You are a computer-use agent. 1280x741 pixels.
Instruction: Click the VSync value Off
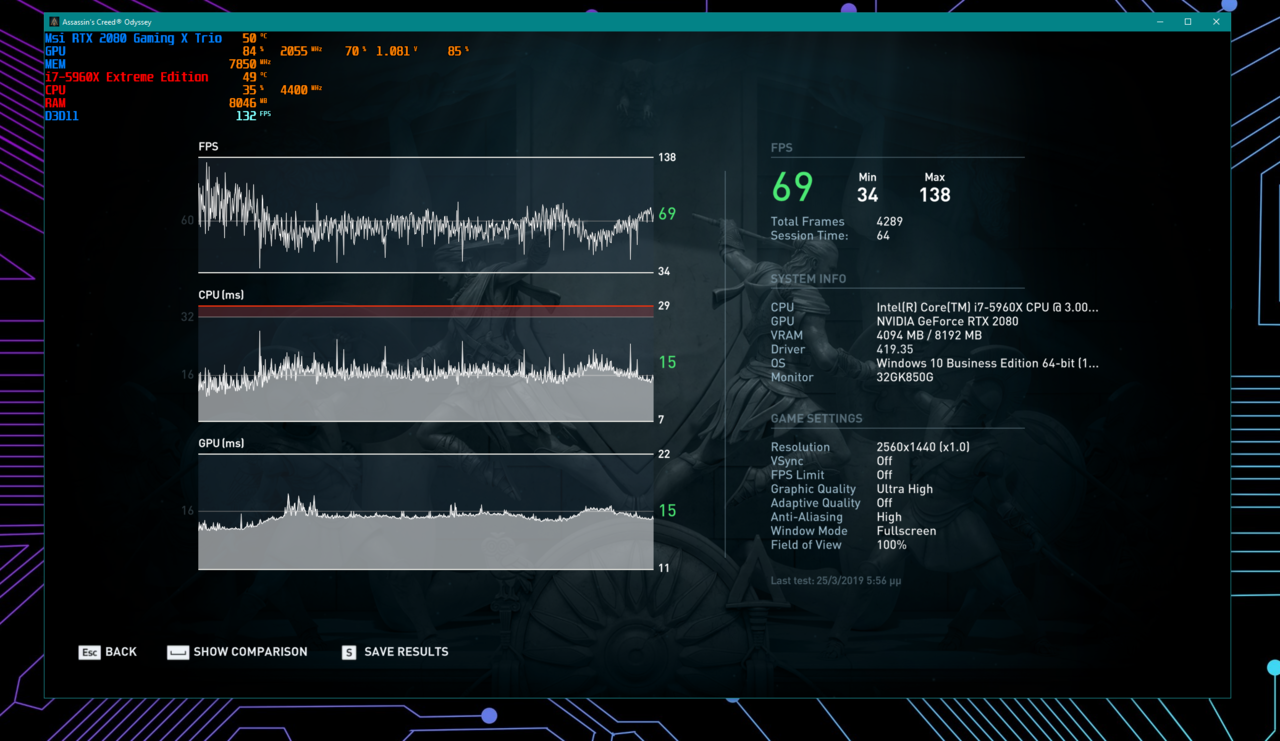click(884, 461)
